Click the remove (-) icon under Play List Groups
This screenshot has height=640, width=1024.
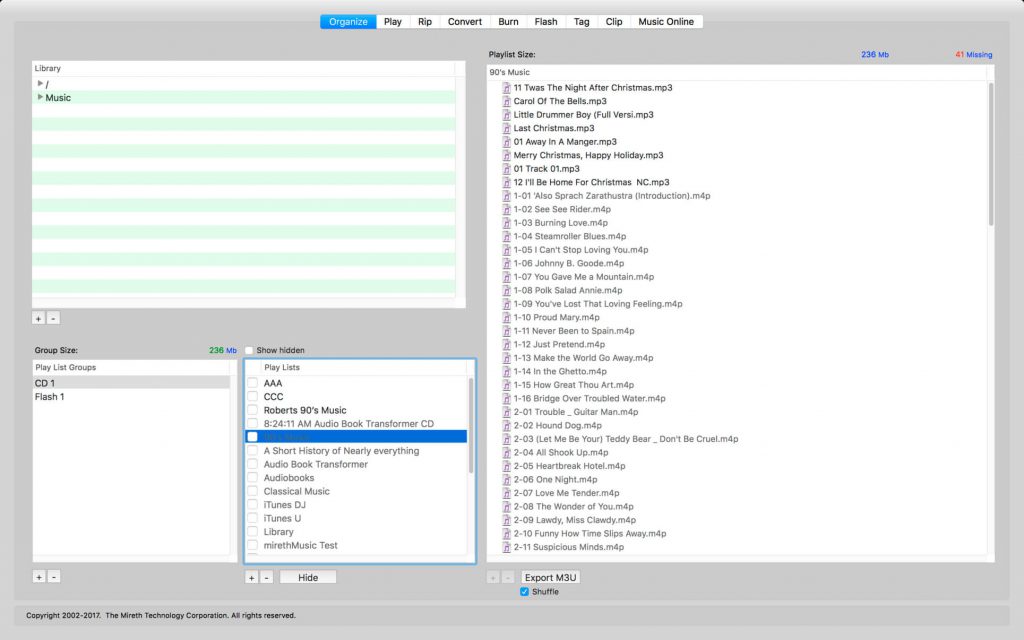coord(52,577)
